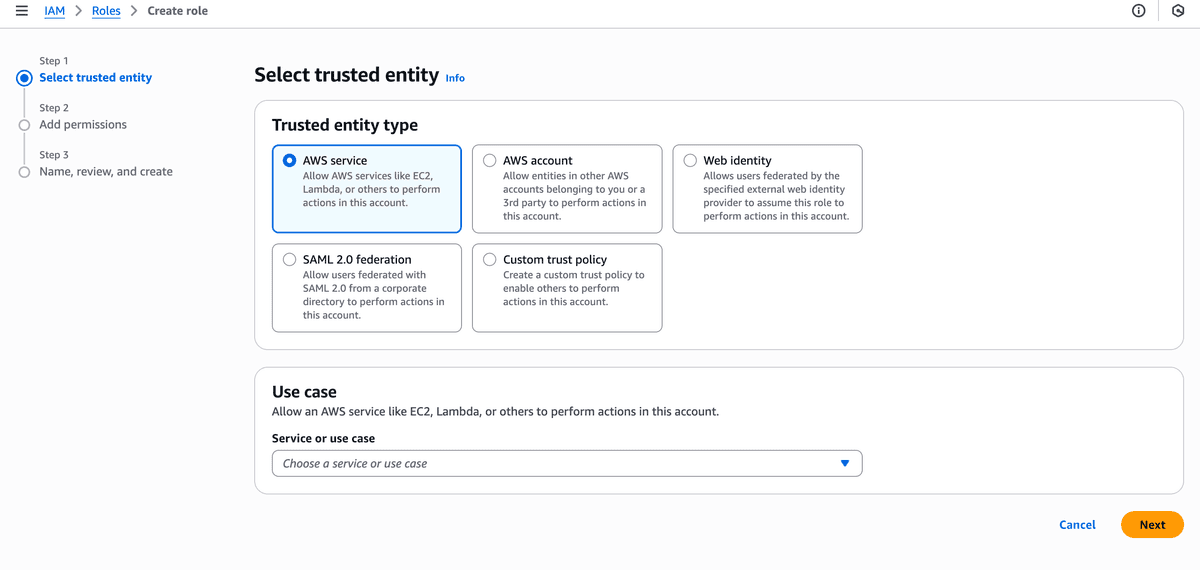Open the Service or use case dropdown
Screen dimensions: 1200x570
coord(566,464)
